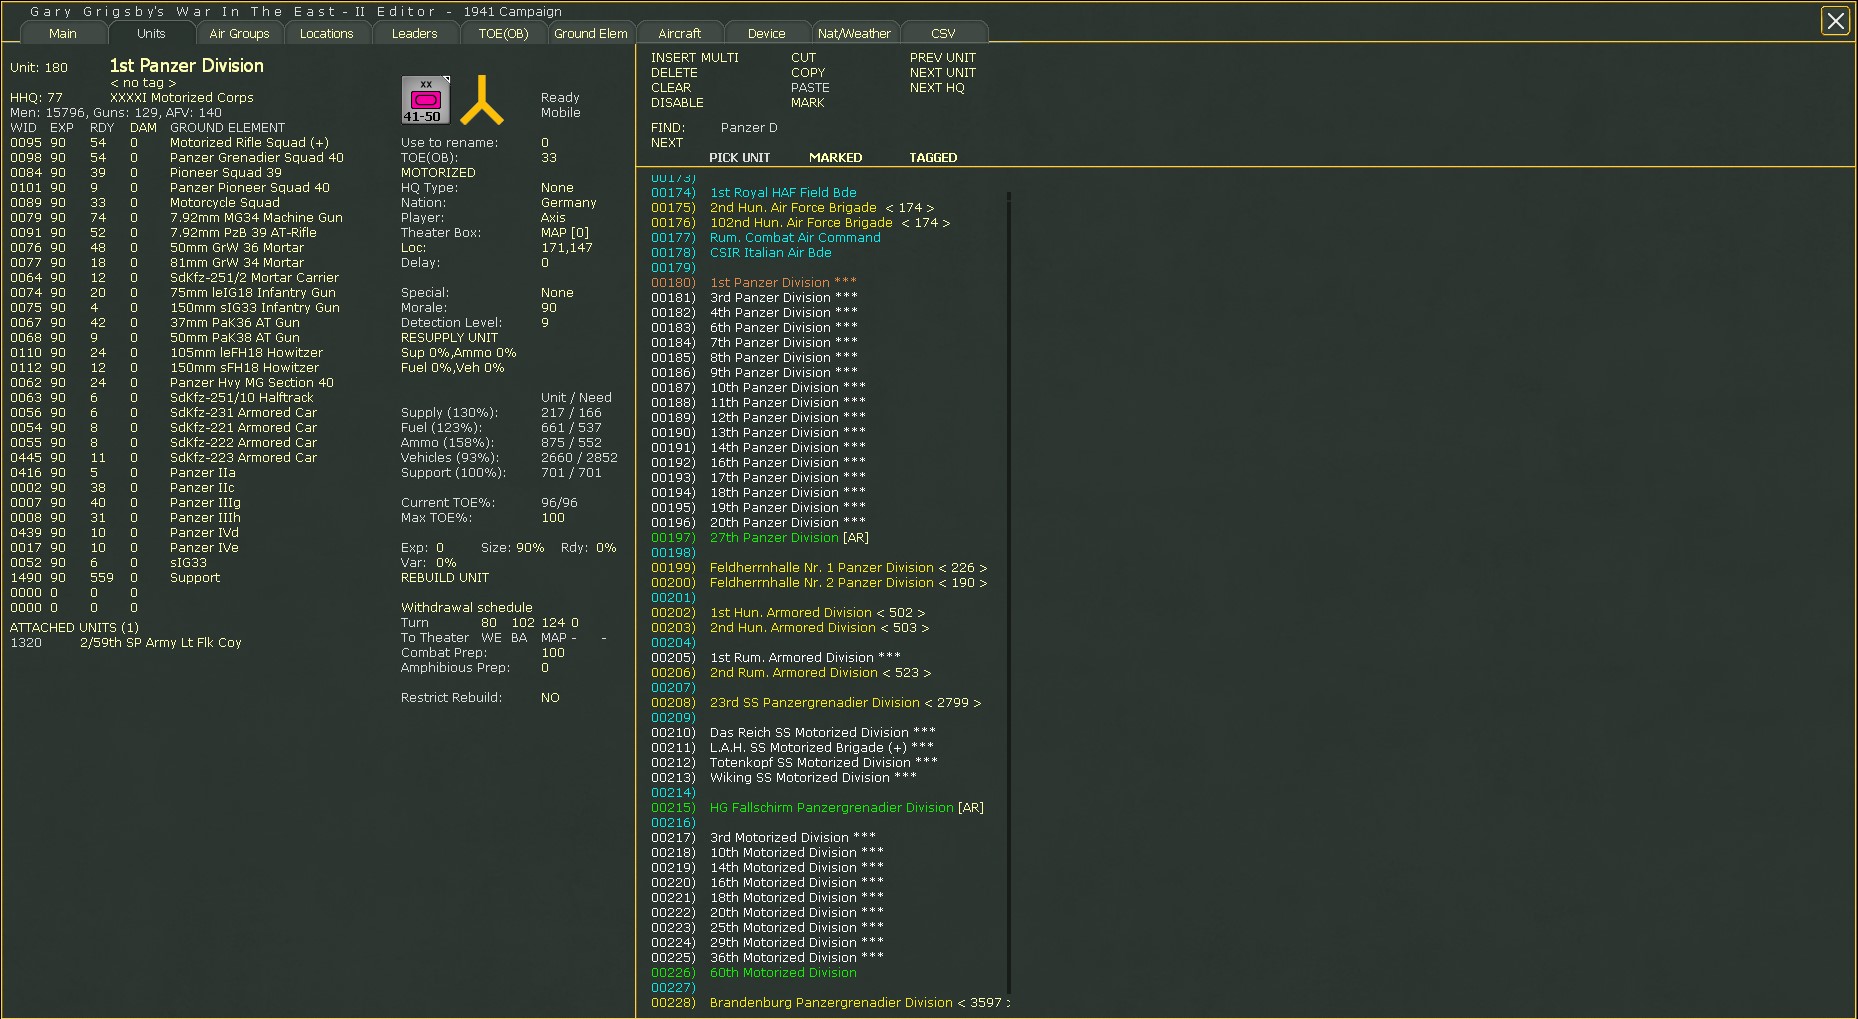This screenshot has height=1019, width=1858.
Task: Click the Max TOE% value 100
Action: 553,518
